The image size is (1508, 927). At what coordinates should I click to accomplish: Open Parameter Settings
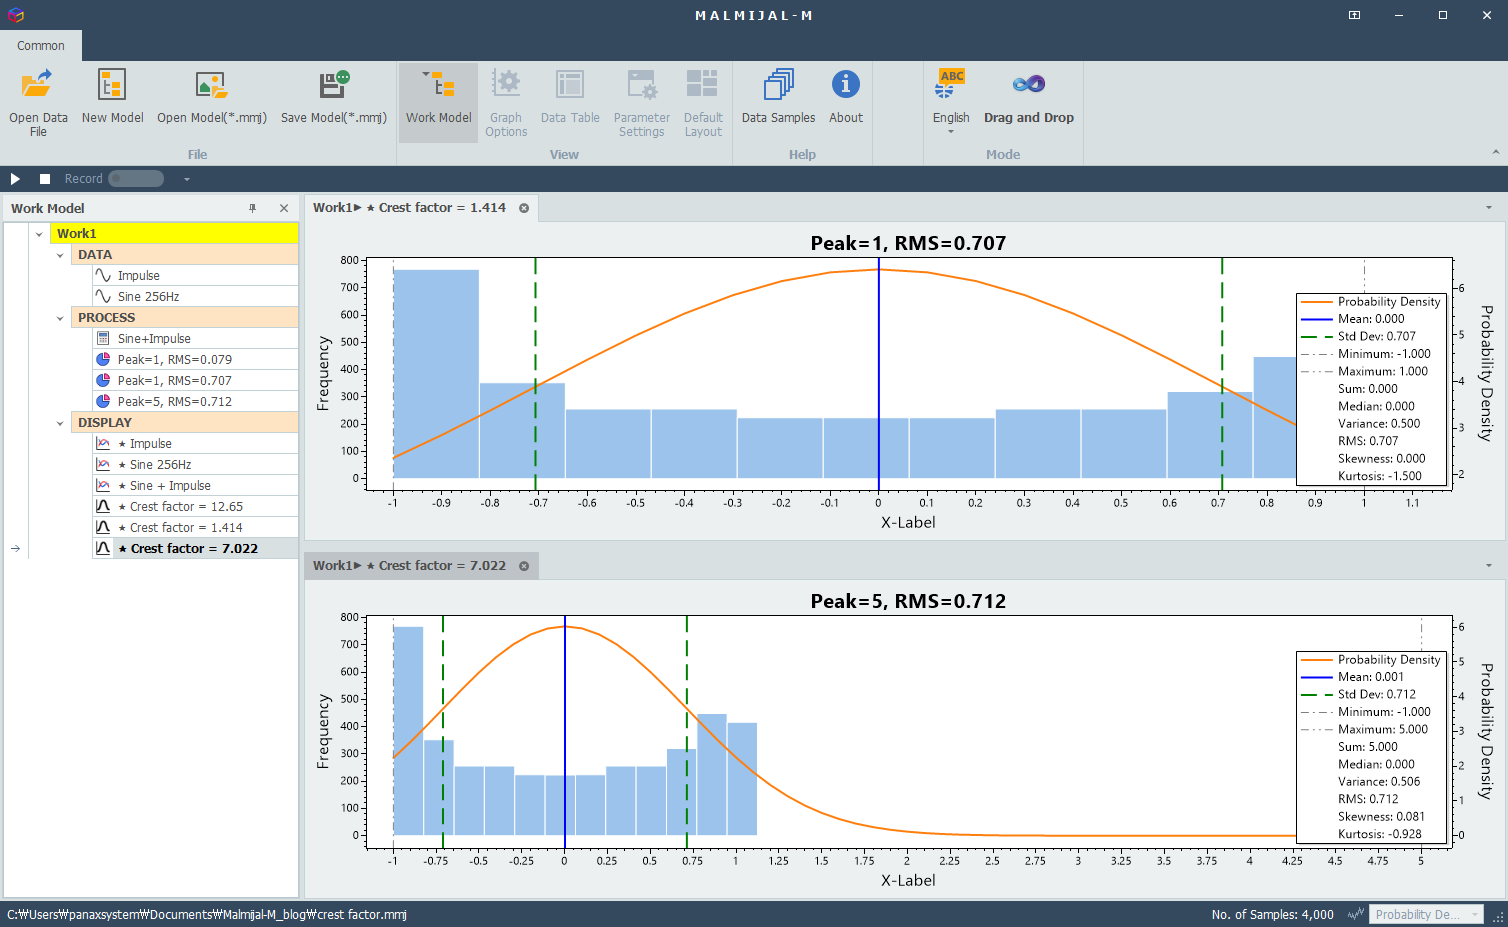tap(642, 102)
